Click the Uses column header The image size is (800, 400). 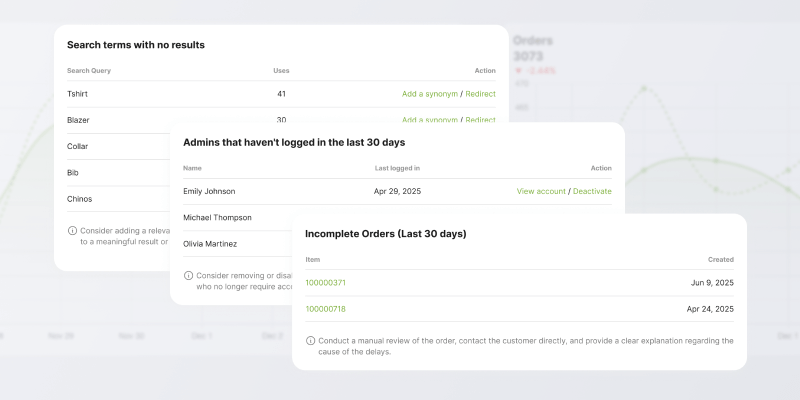(x=281, y=71)
